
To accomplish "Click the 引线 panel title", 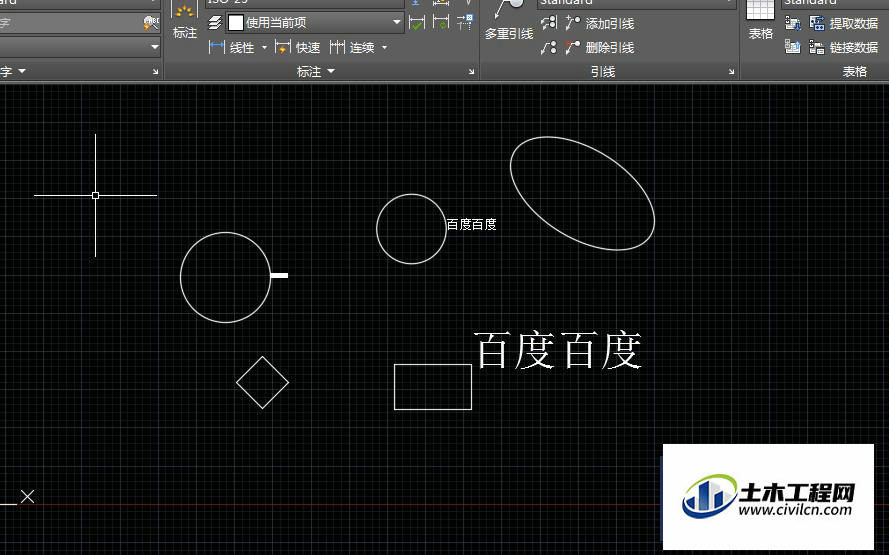I will pyautogui.click(x=603, y=71).
